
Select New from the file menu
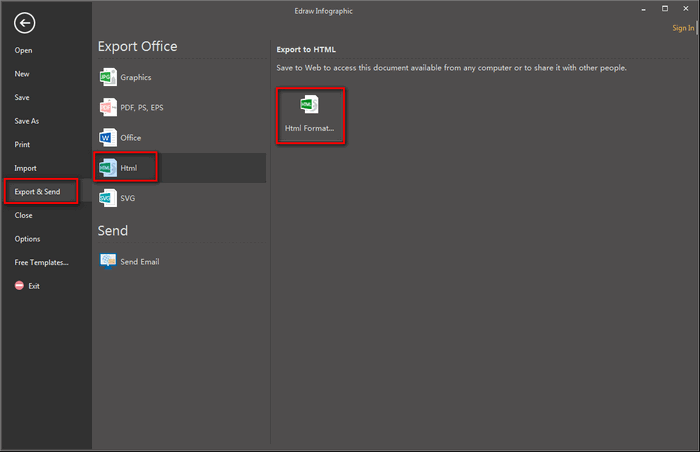22,74
